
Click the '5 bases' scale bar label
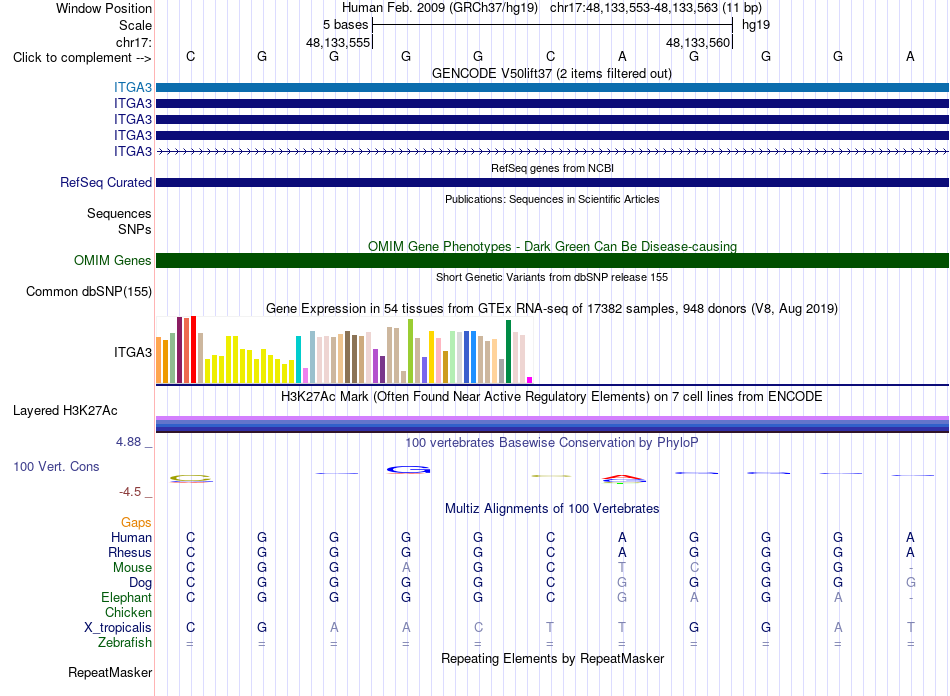(x=345, y=25)
